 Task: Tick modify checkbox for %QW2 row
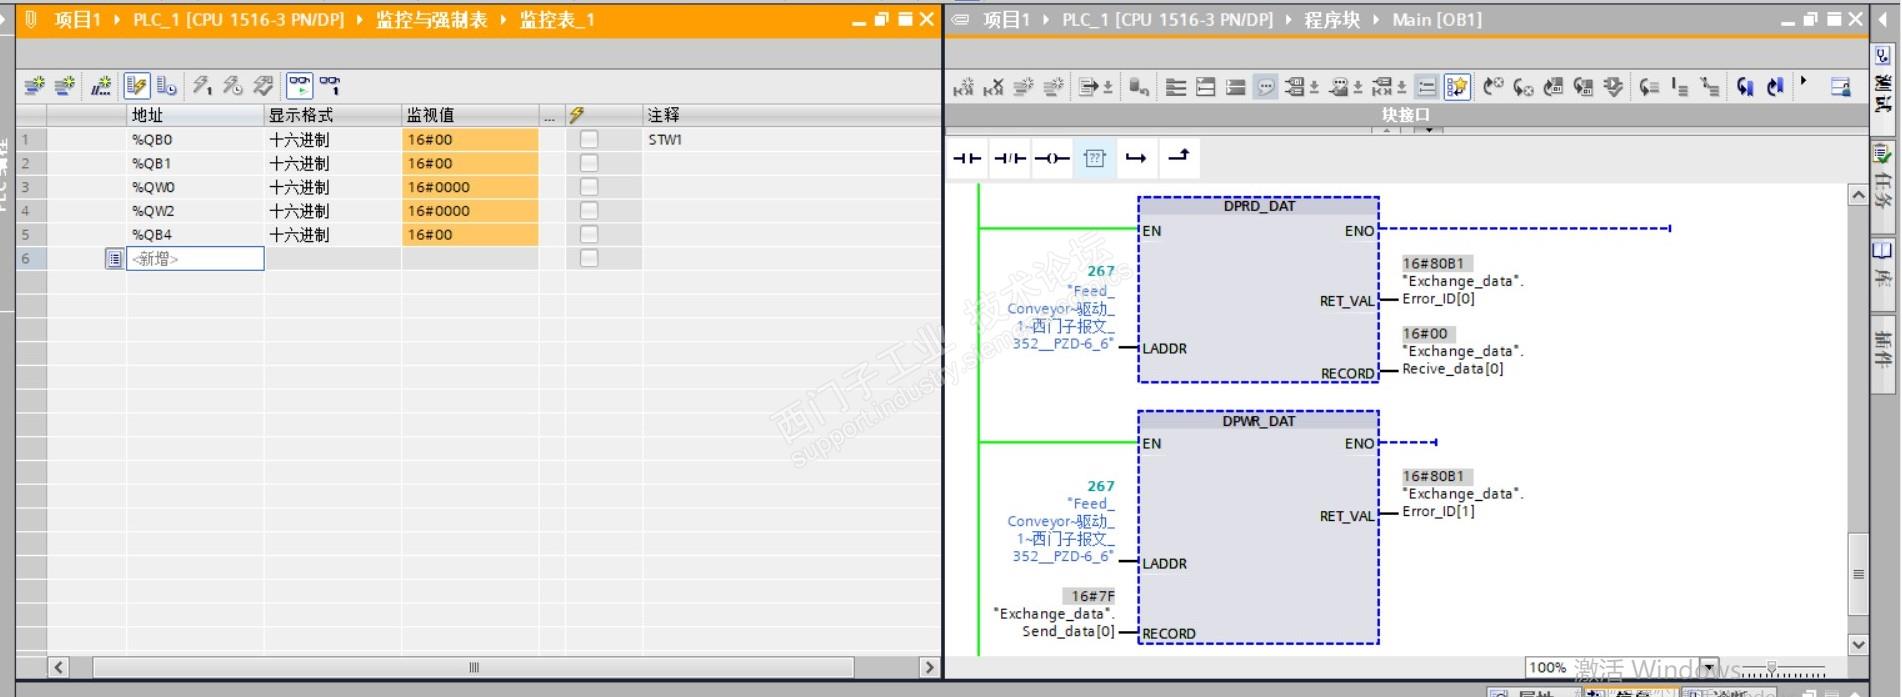[589, 211]
